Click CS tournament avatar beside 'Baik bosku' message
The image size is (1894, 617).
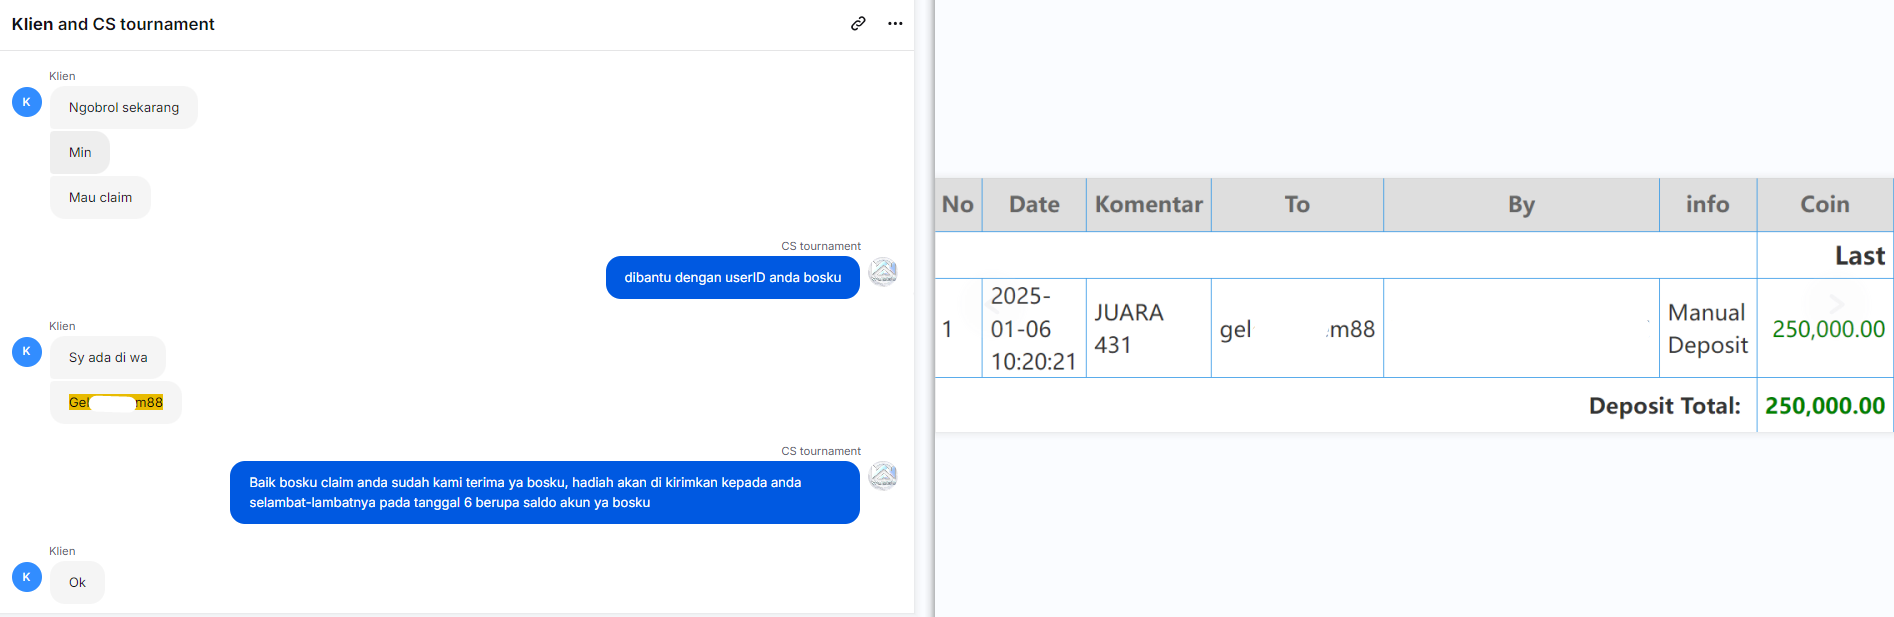[883, 476]
